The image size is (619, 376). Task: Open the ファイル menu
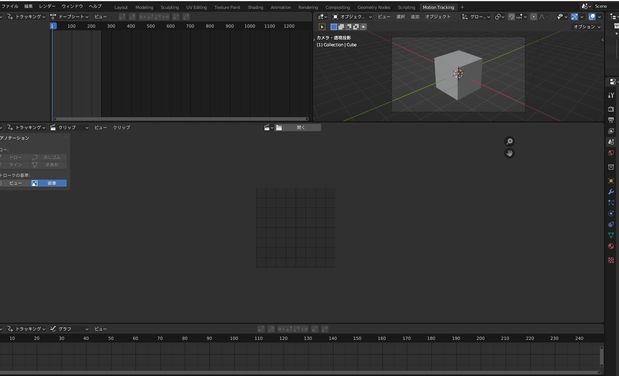[10, 6]
